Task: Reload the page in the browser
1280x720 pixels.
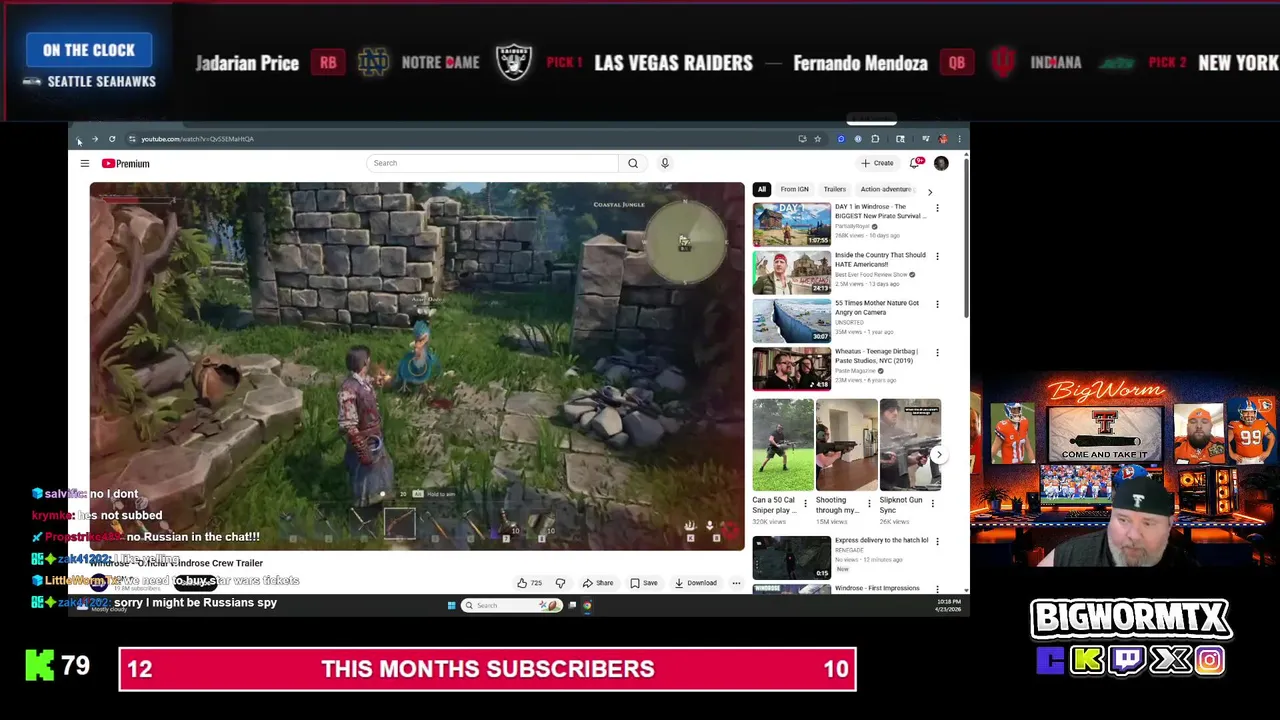Action: [112, 139]
